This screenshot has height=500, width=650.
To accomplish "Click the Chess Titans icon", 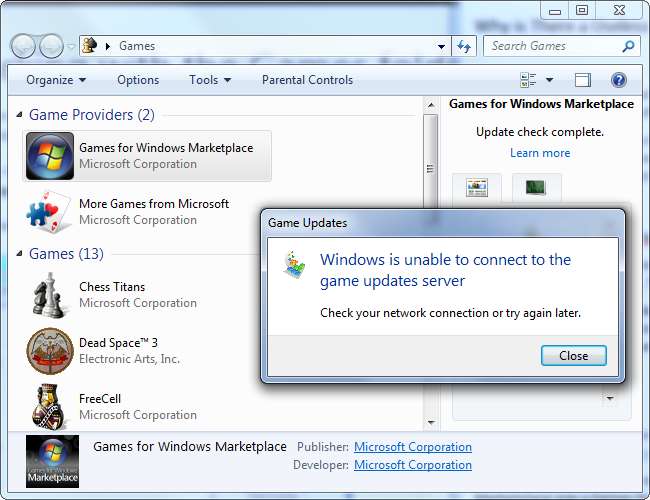I will (49, 295).
